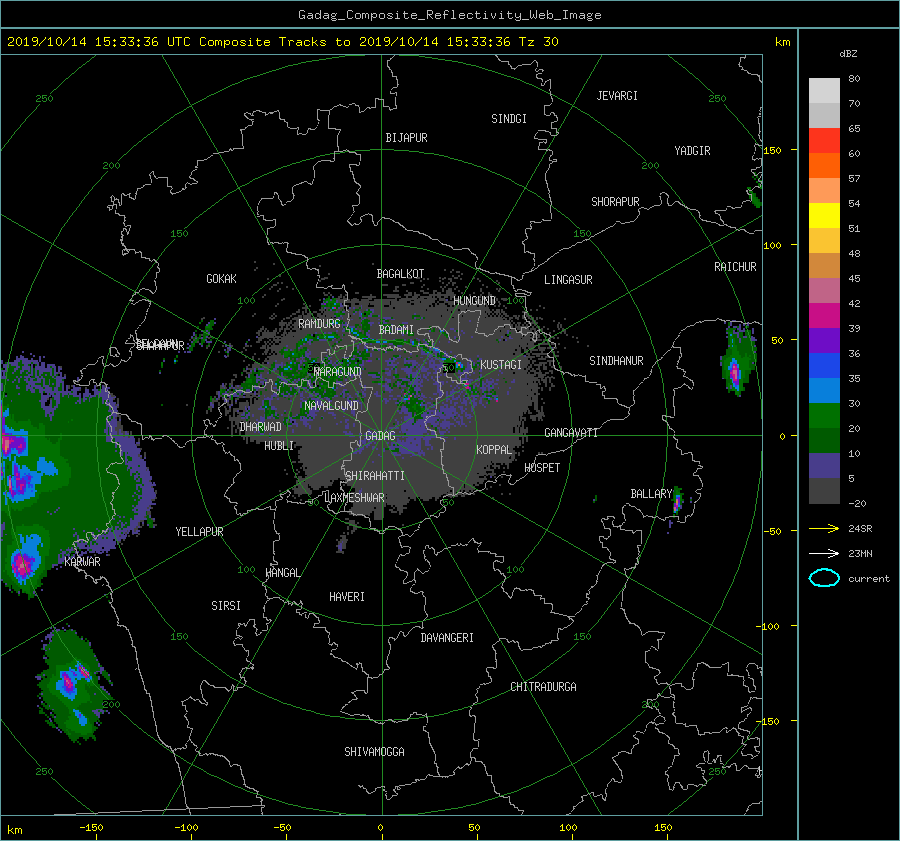This screenshot has height=841, width=900.
Task: Click the magenta 42 dBZ legend swatch
Action: [x=824, y=315]
